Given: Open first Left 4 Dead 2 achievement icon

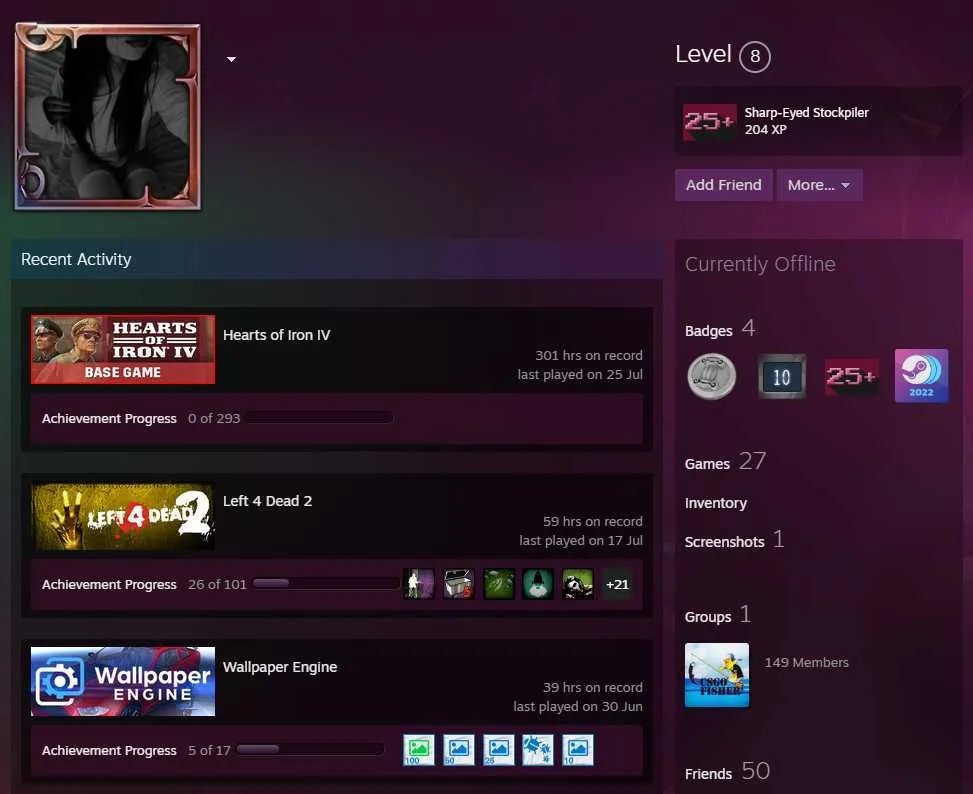Looking at the screenshot, I should [x=419, y=584].
